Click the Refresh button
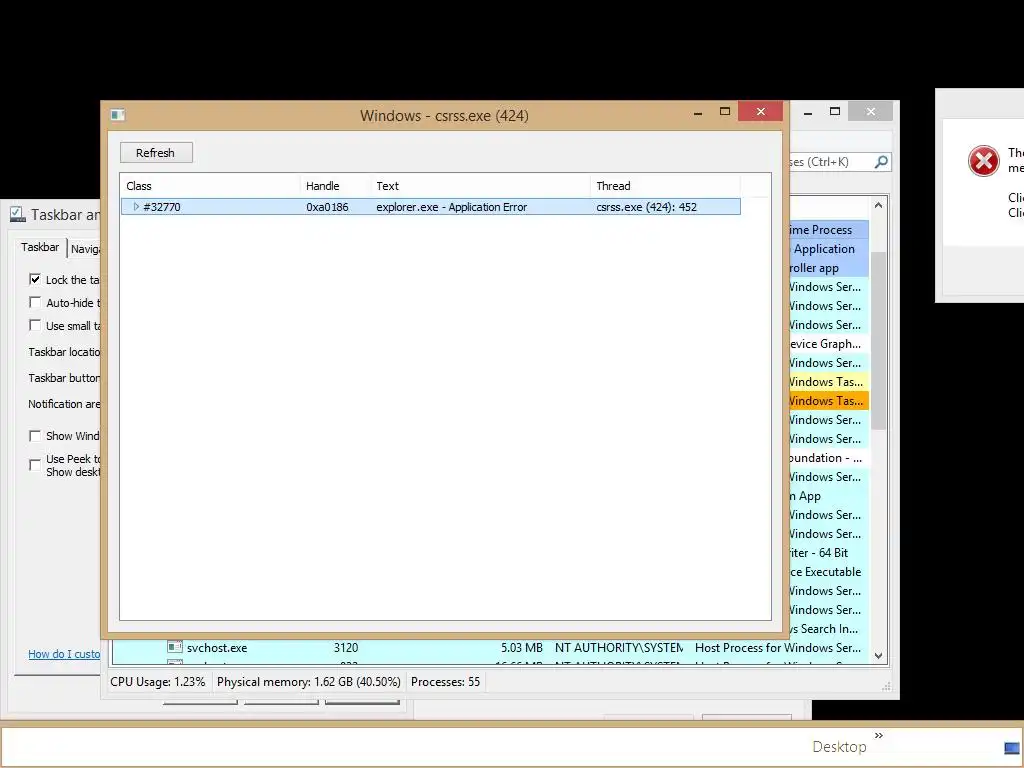 point(156,153)
